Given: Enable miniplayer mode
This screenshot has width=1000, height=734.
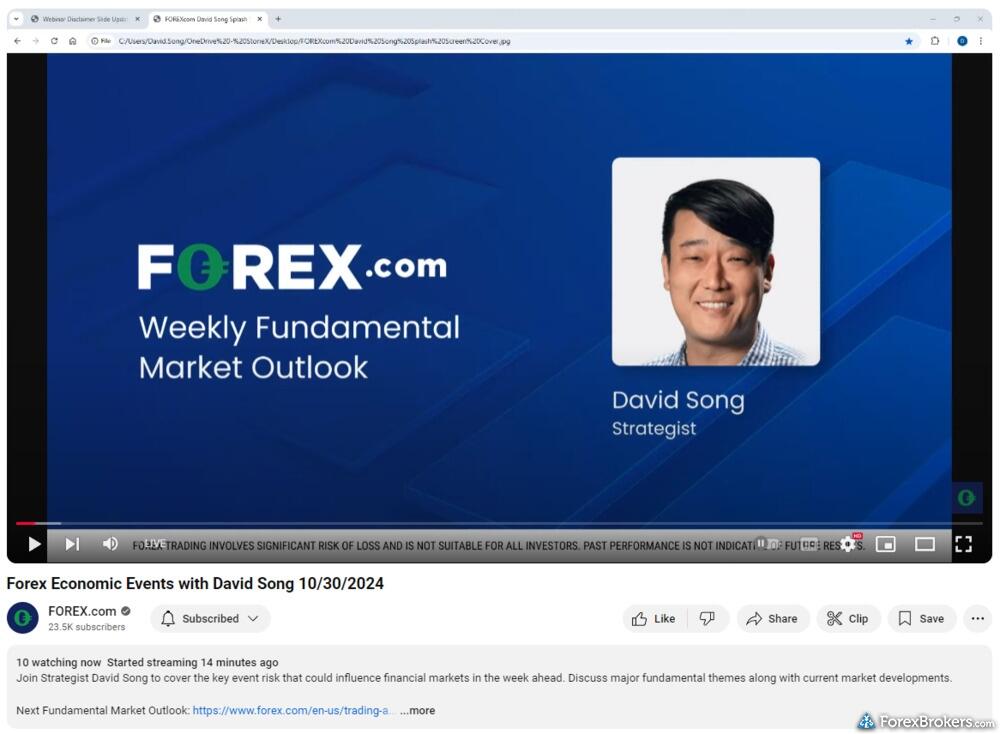Looking at the screenshot, I should [x=885, y=544].
